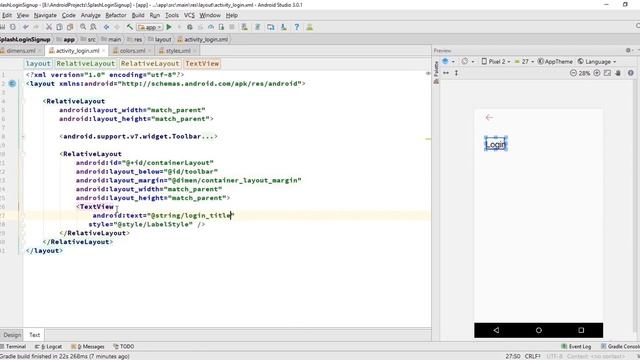The height and width of the screenshot is (360, 640).
Task: Click the Replace icon next to Find
Action: tap(93, 27)
